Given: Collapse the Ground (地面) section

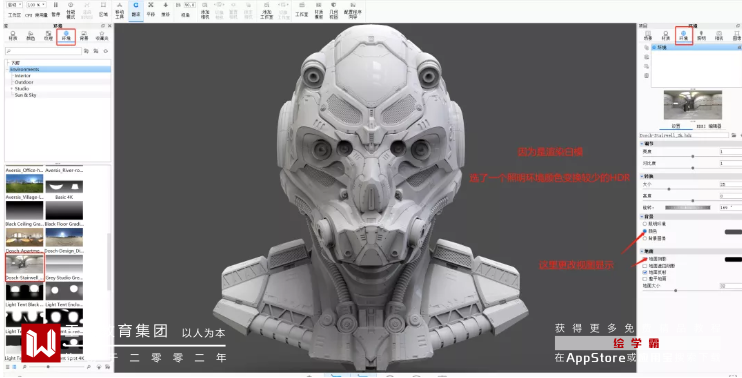Looking at the screenshot, I should point(642,251).
